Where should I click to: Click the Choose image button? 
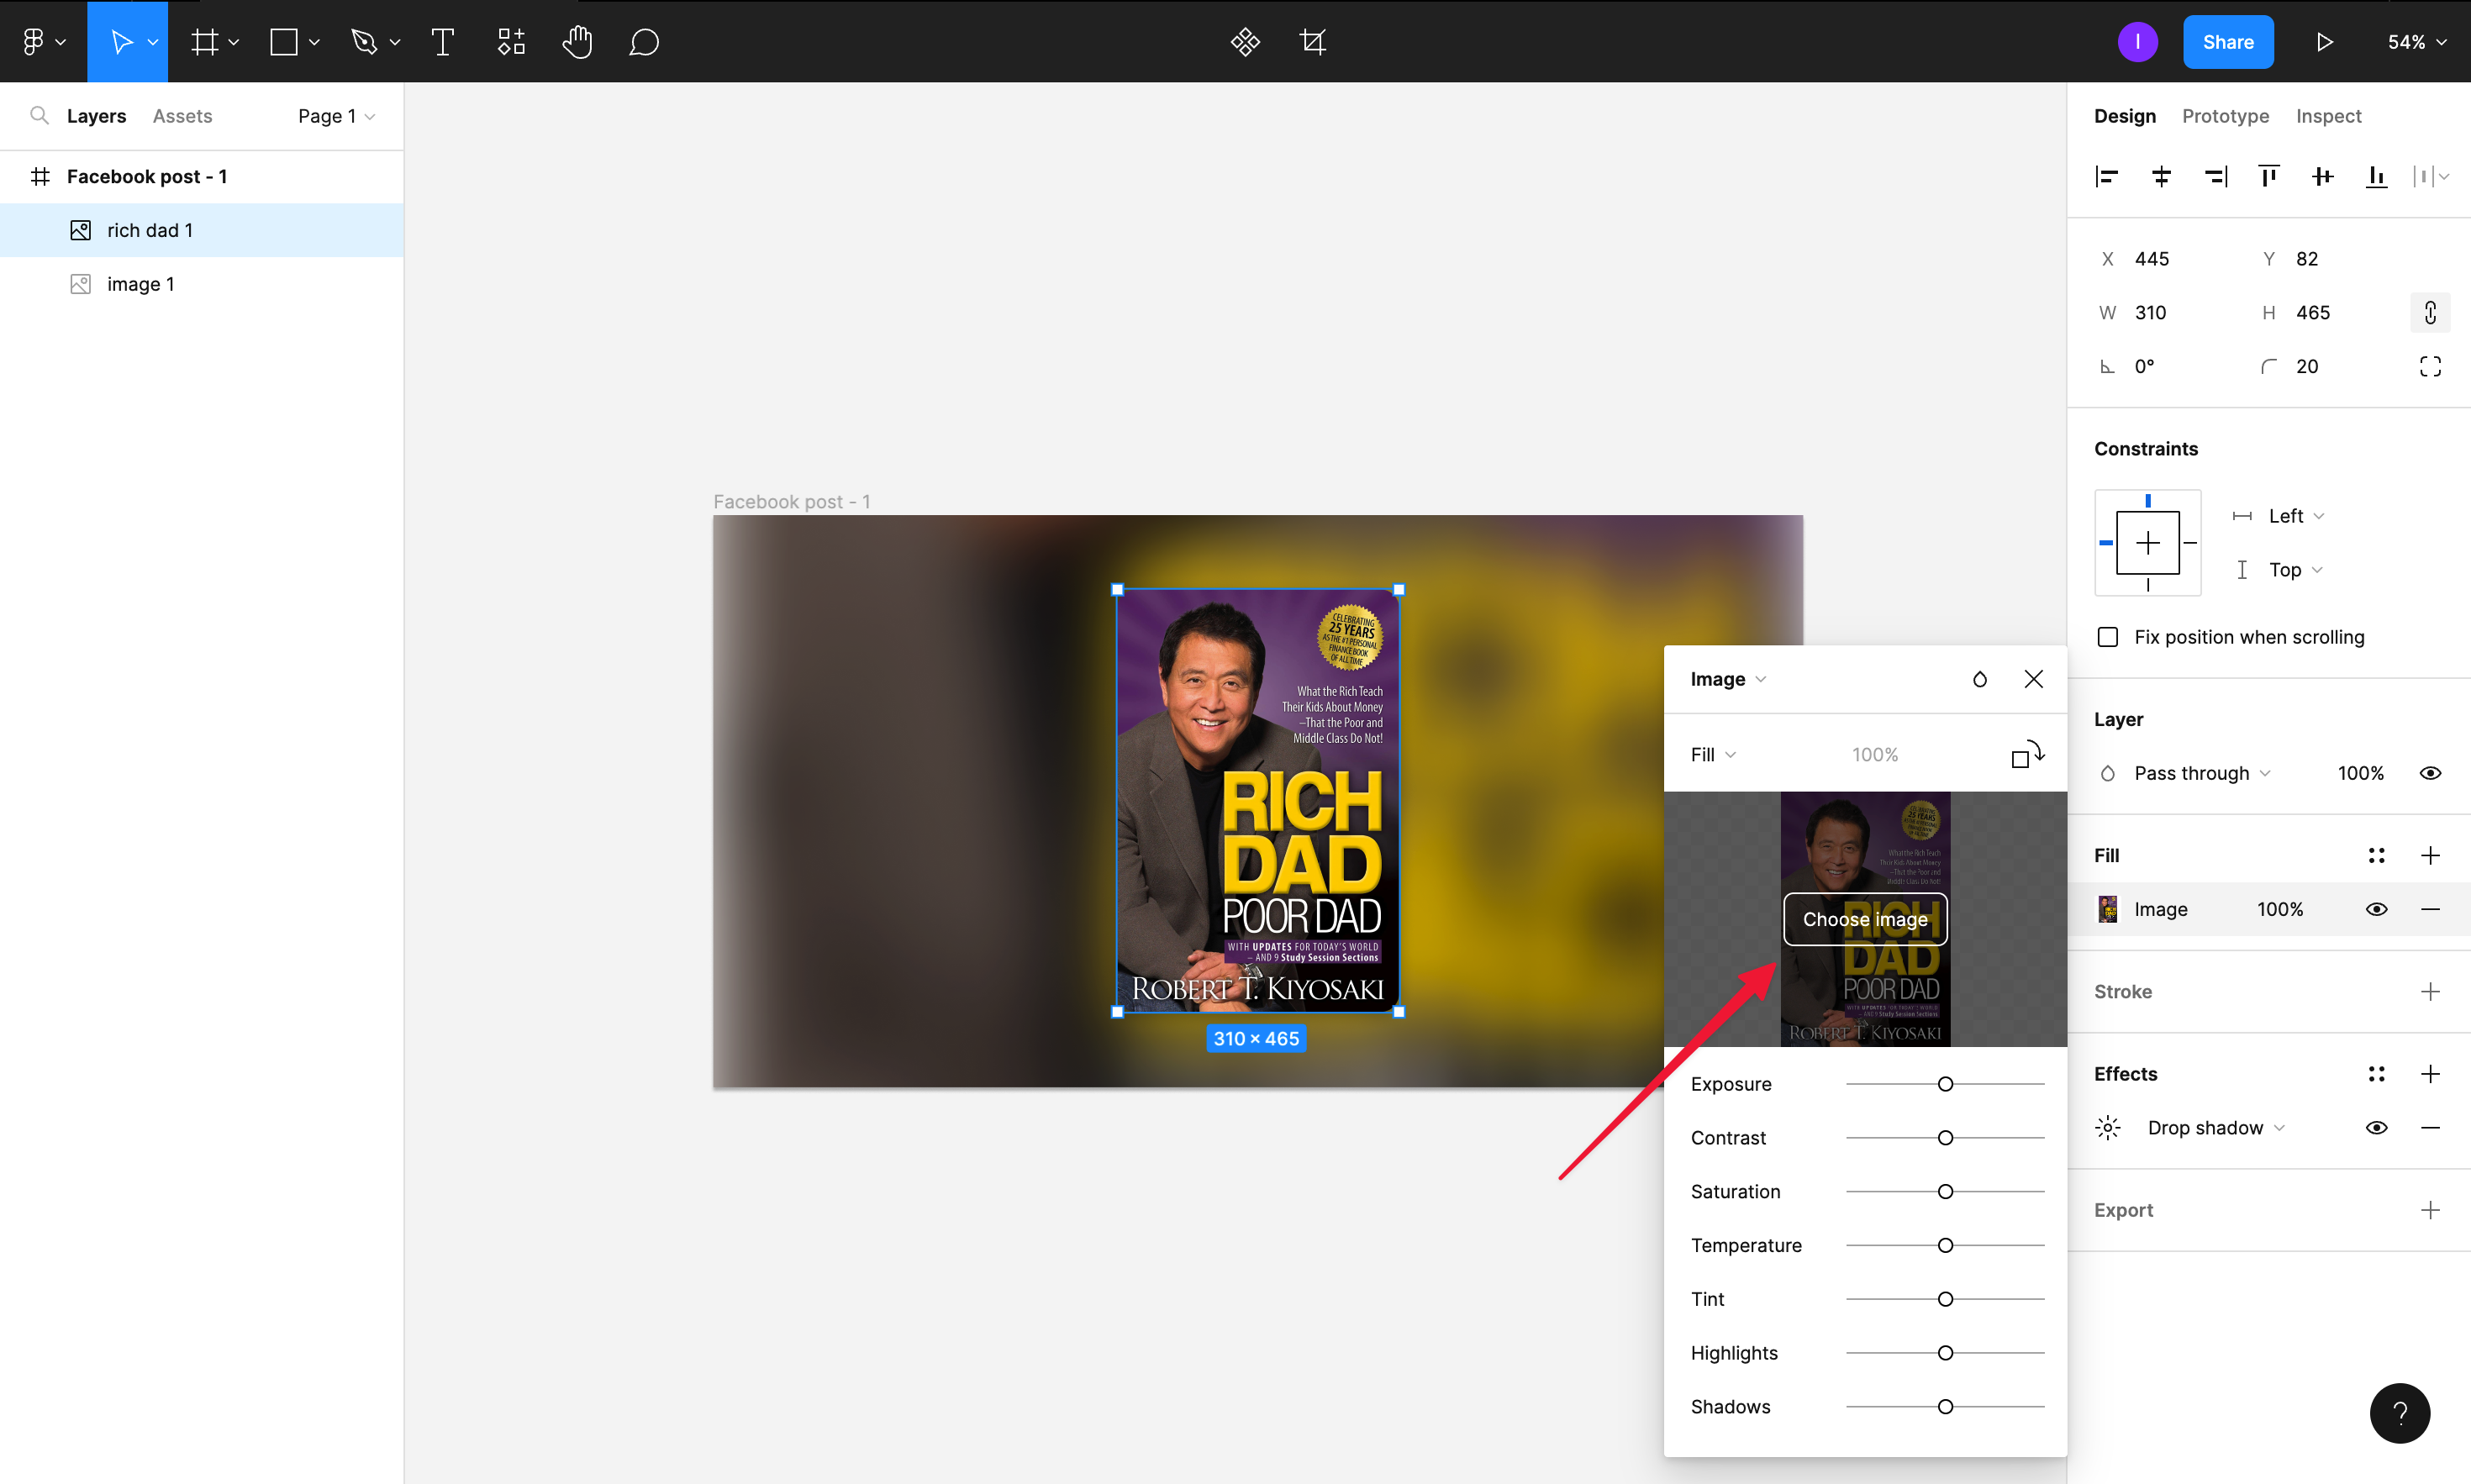click(x=1864, y=919)
